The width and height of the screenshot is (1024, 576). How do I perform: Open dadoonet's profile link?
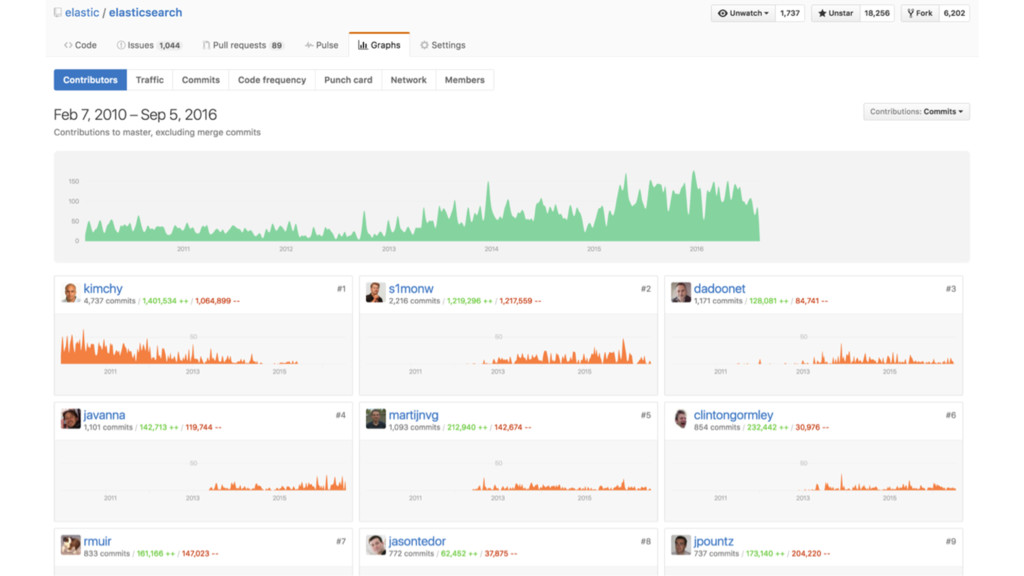coord(719,289)
